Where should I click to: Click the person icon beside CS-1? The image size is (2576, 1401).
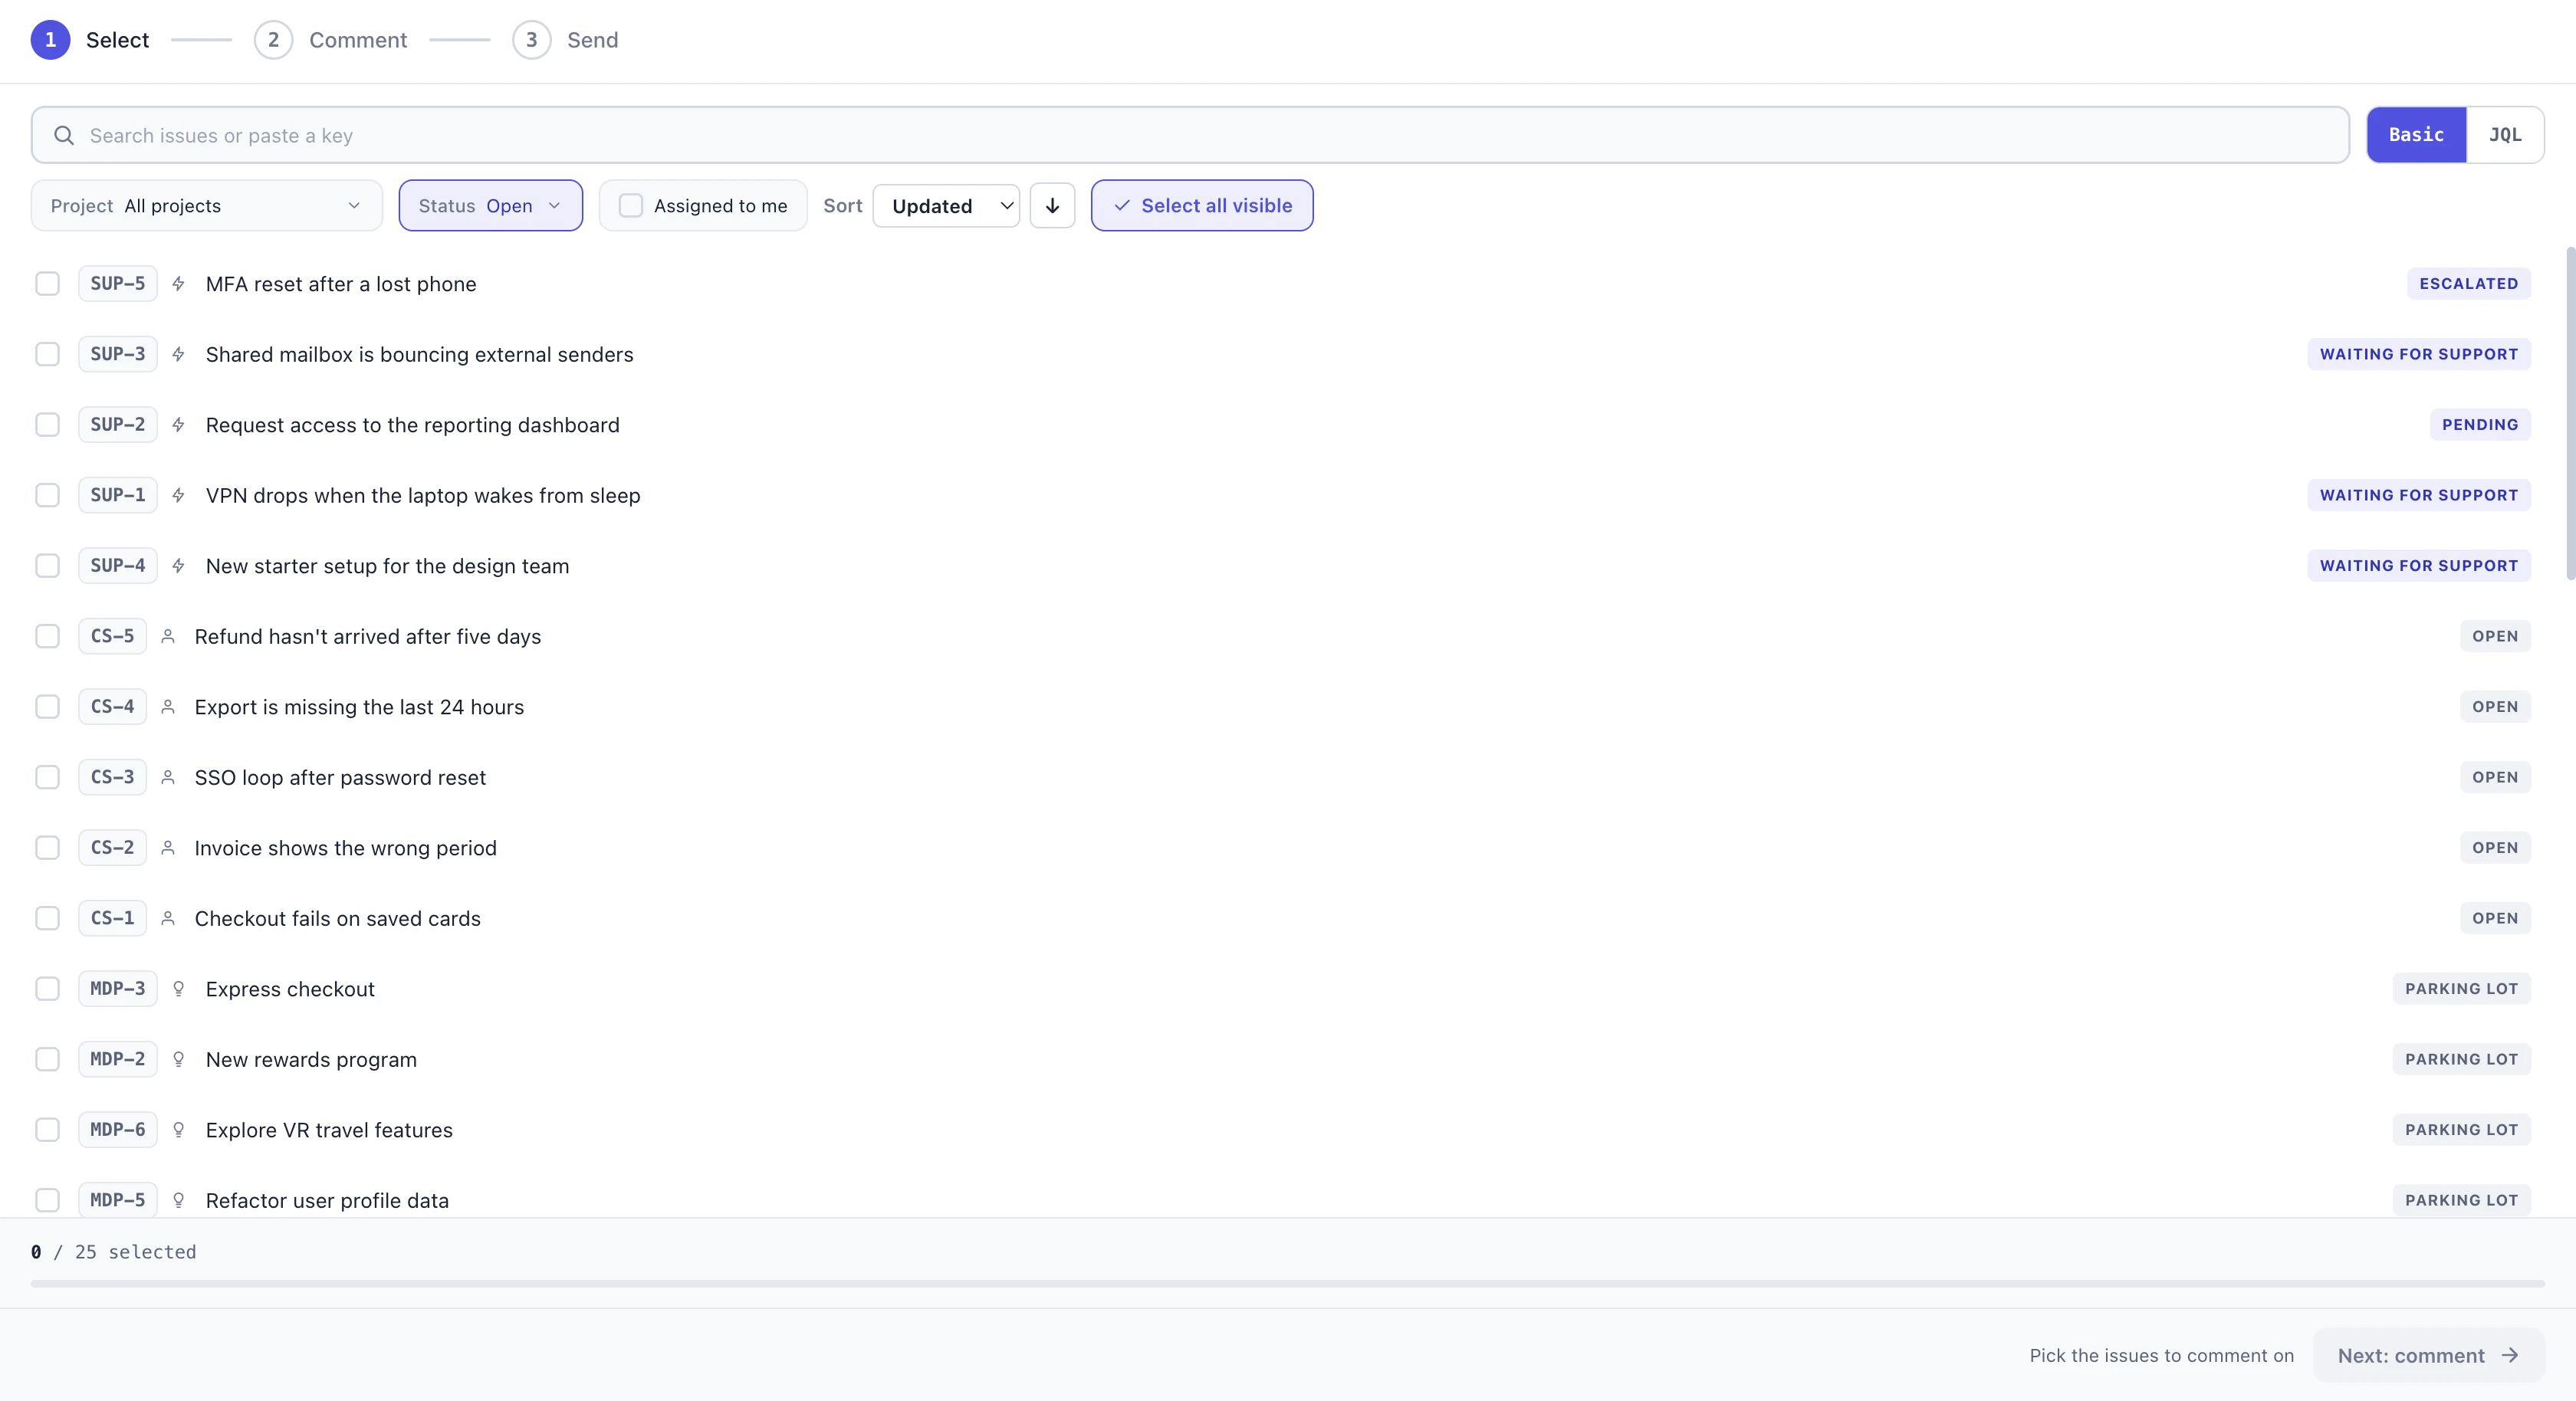[x=168, y=918]
